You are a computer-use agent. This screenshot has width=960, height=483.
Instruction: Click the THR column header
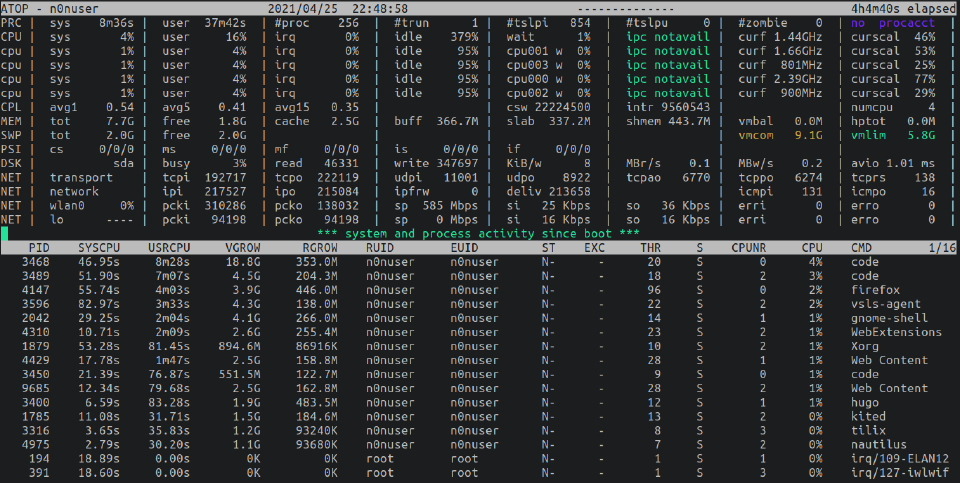click(650, 247)
